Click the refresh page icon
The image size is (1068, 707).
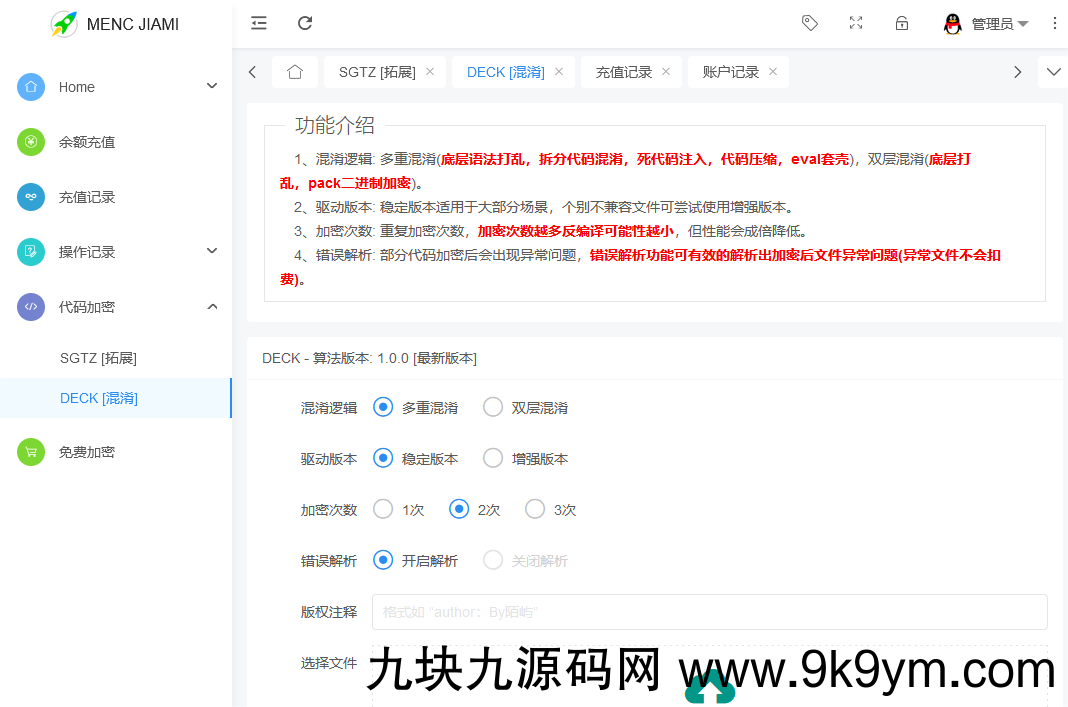[x=305, y=23]
